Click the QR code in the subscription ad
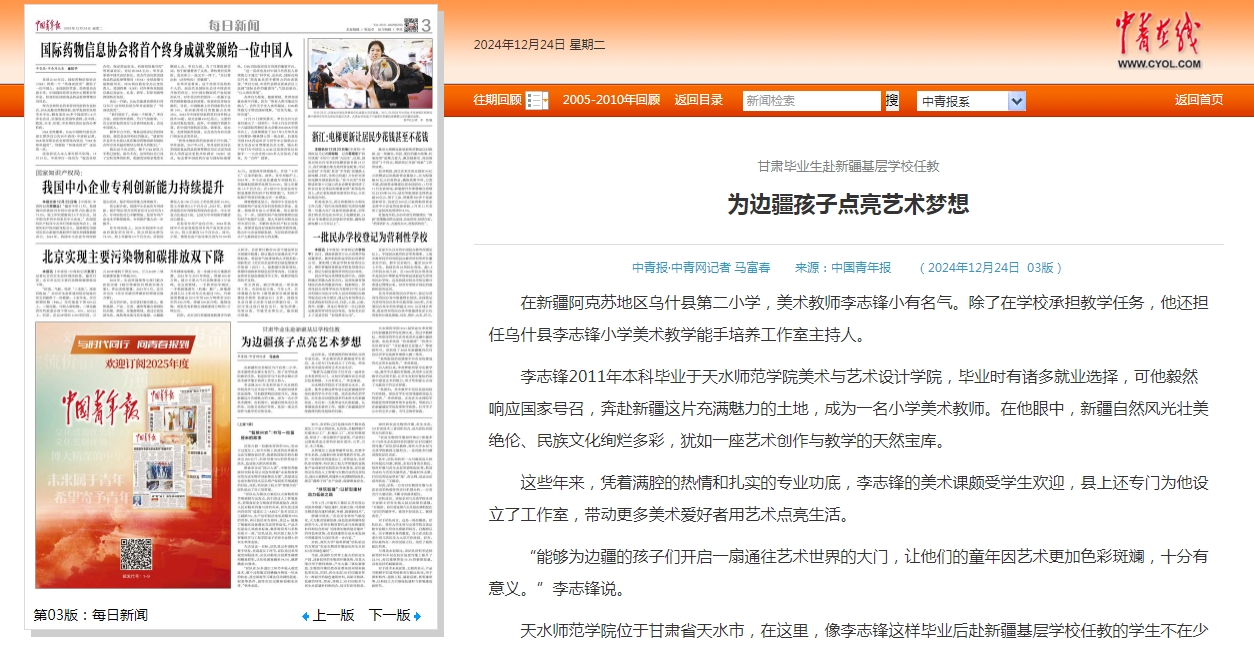The image size is (1254, 649). 136,554
